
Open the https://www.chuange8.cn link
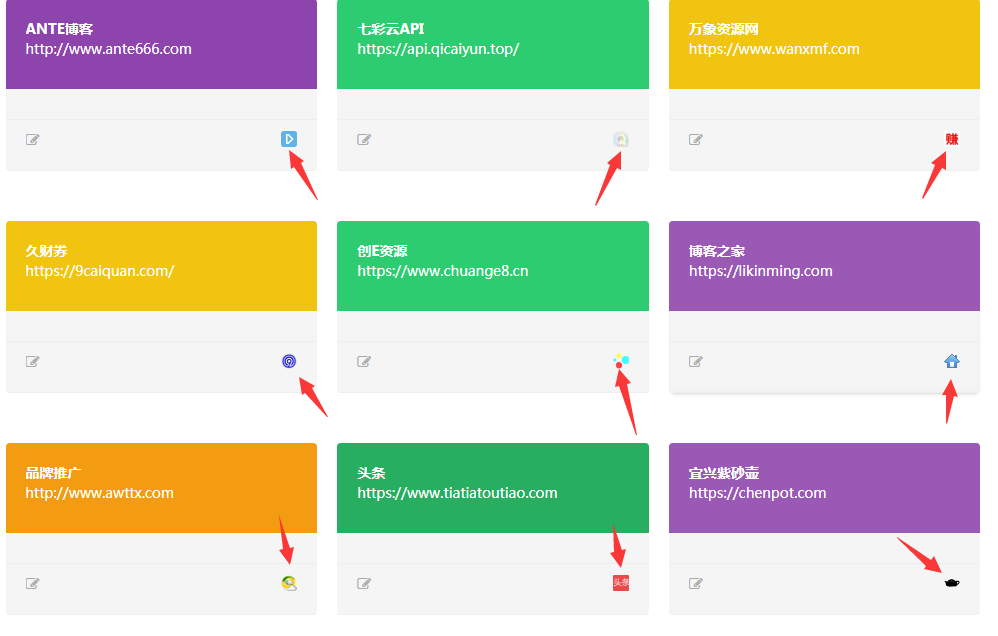[443, 271]
